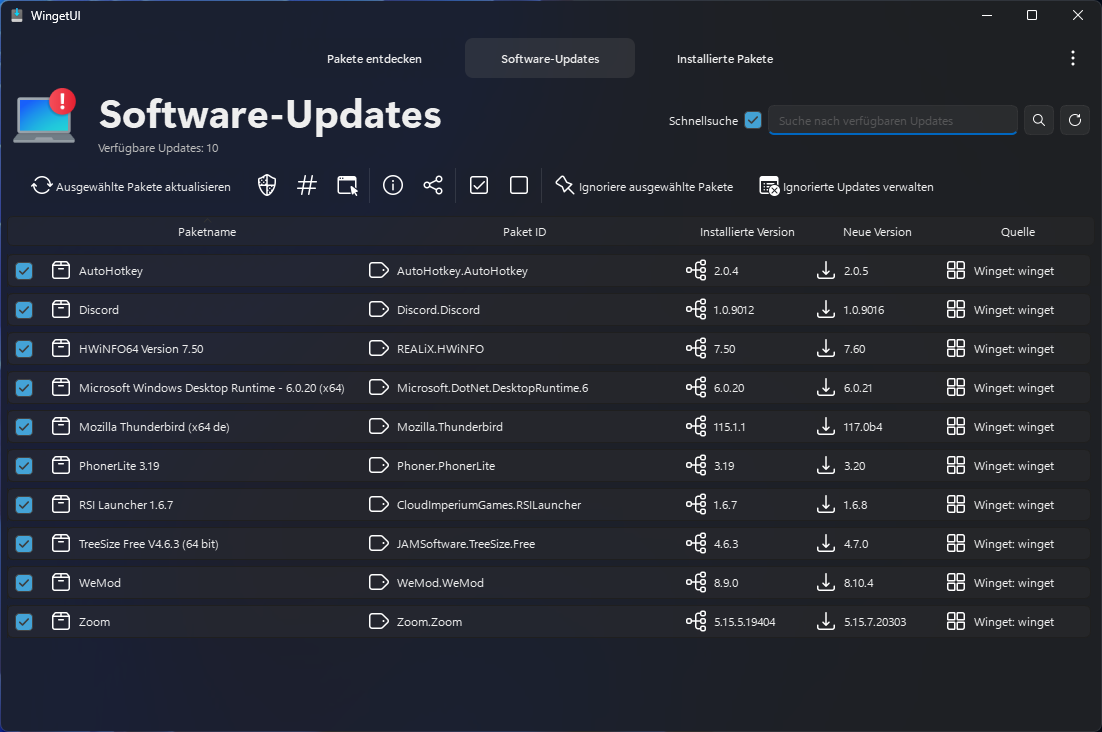The height and width of the screenshot is (732, 1102).
Task: Click new version 2.0.5 cell
Action: point(855,270)
